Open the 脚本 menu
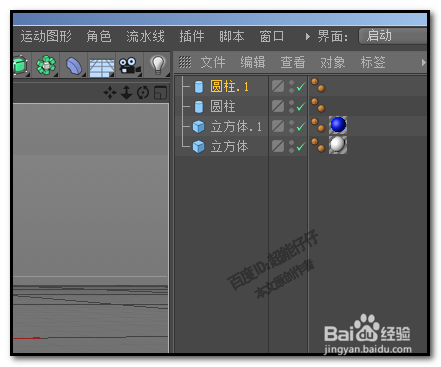441x367 pixels. pos(232,36)
